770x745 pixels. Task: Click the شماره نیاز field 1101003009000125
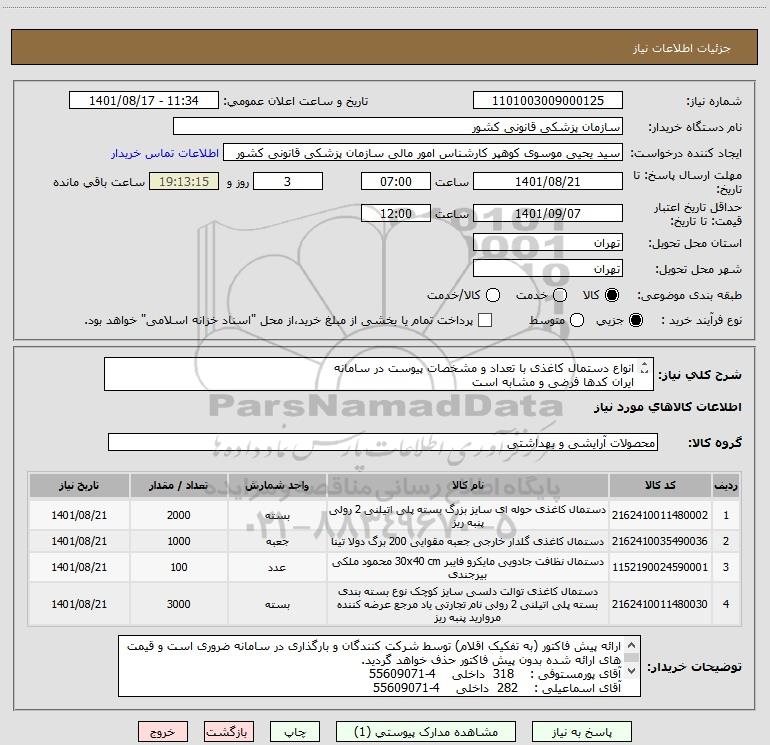548,101
